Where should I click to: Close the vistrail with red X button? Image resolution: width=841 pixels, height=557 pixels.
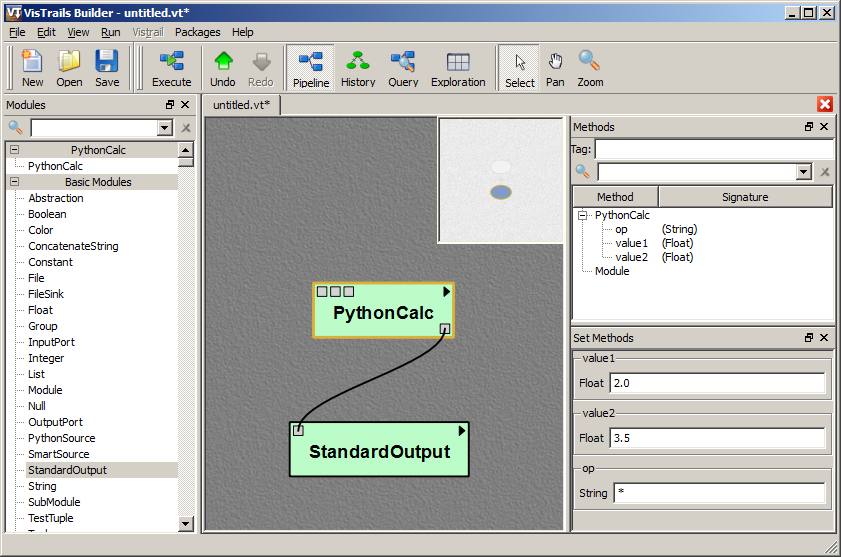[825, 104]
